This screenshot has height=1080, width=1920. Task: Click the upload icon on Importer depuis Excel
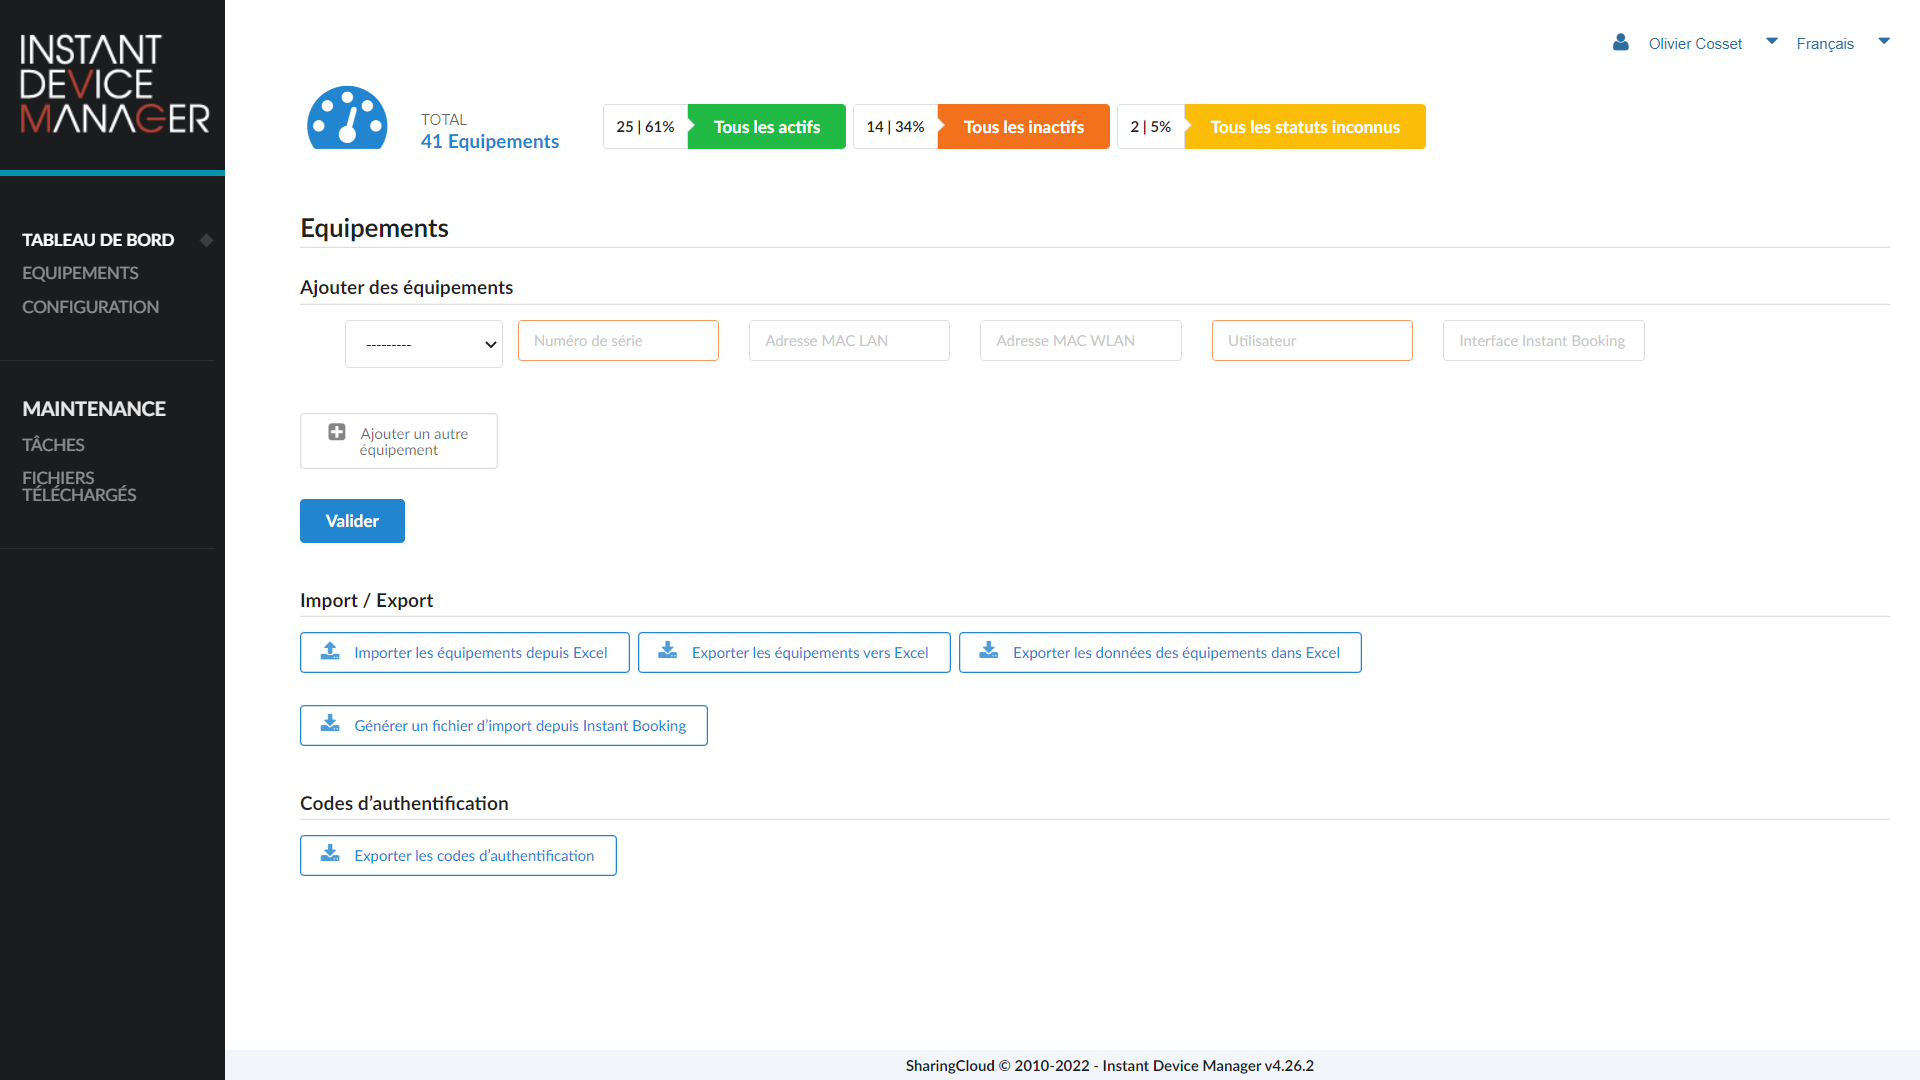coord(330,651)
